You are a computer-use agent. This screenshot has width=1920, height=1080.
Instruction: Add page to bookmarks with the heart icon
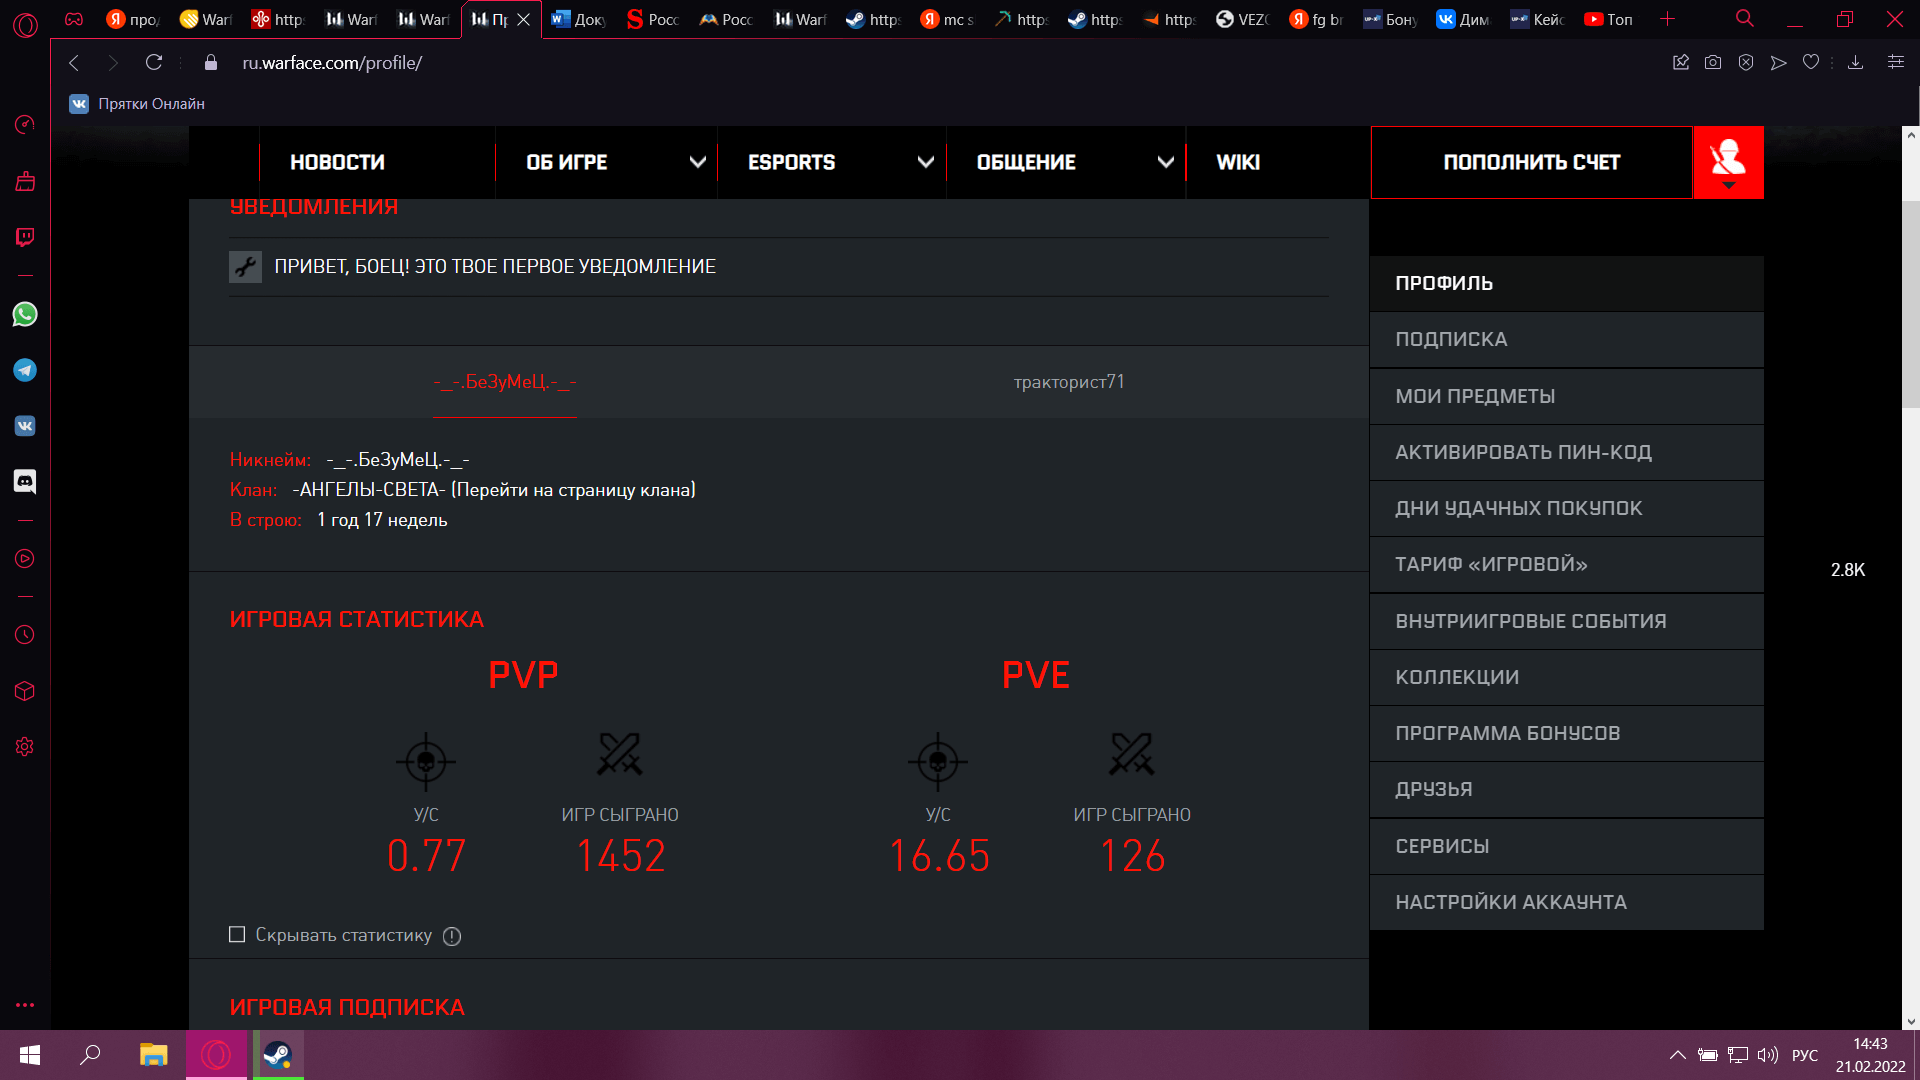pos(1811,62)
